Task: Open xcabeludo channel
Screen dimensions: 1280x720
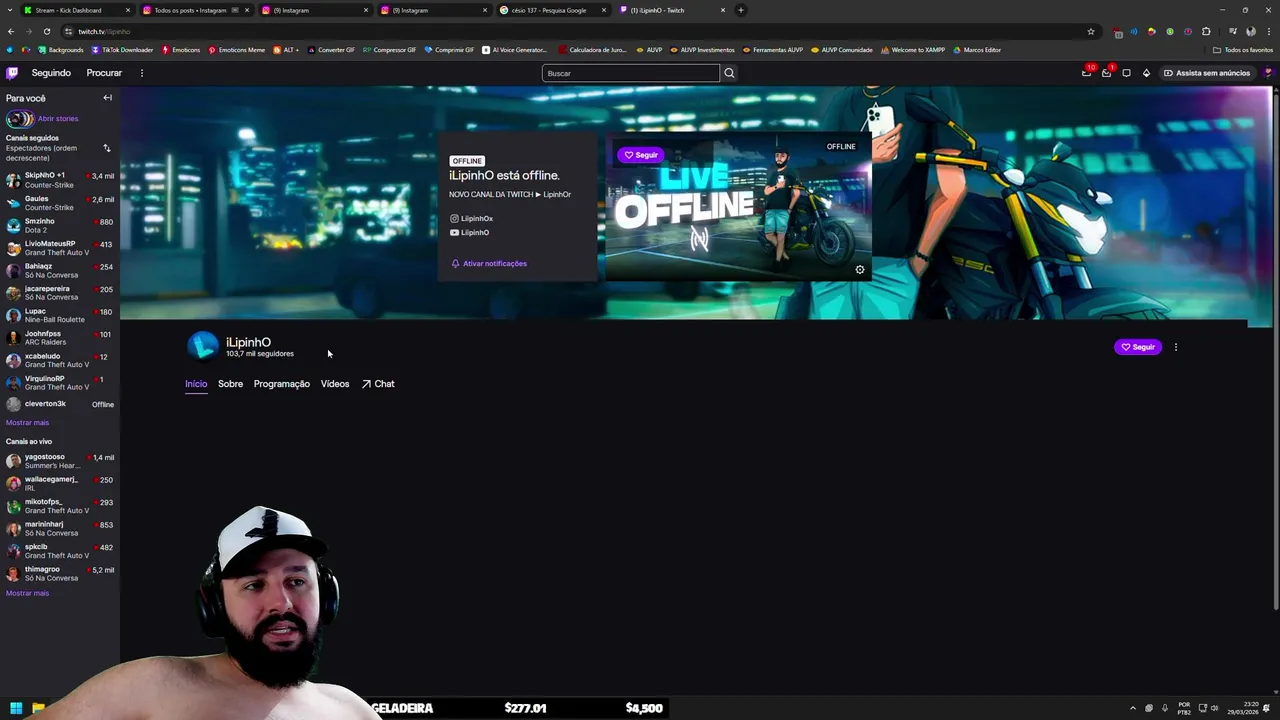Action: click(x=60, y=360)
